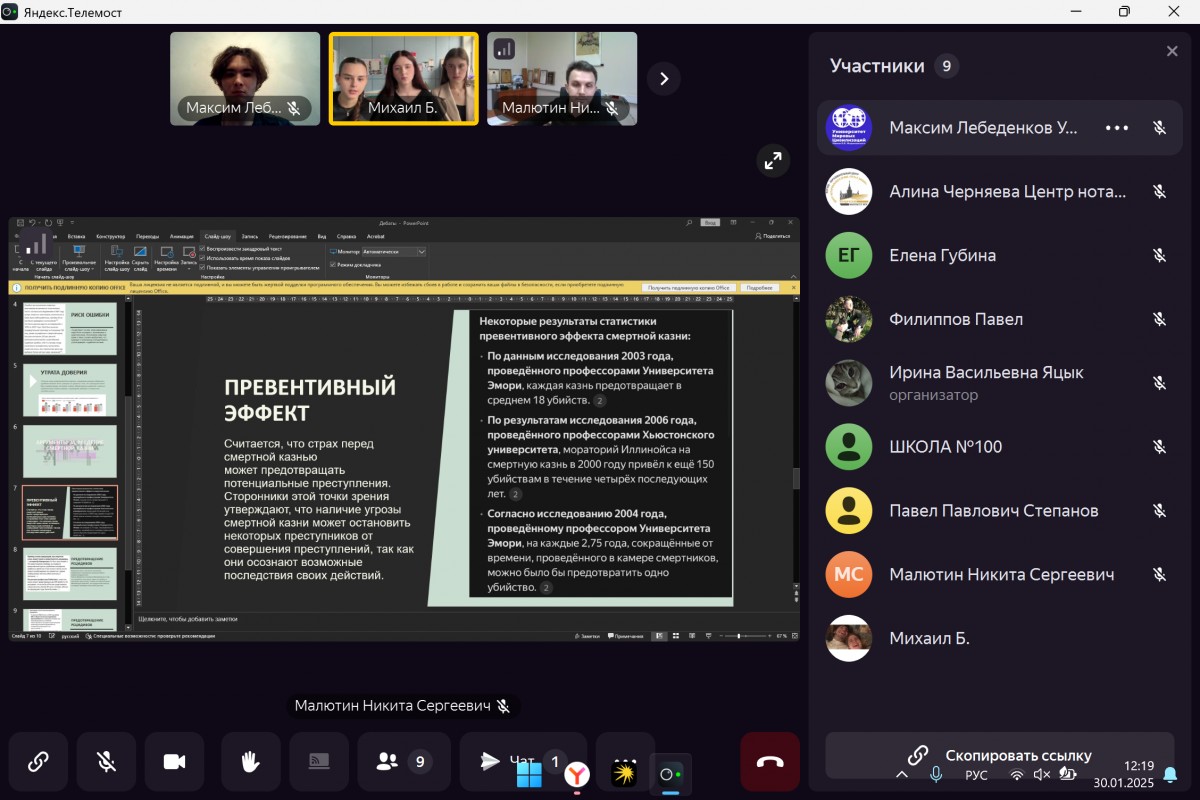Toggle the camera on or off

pyautogui.click(x=174, y=762)
